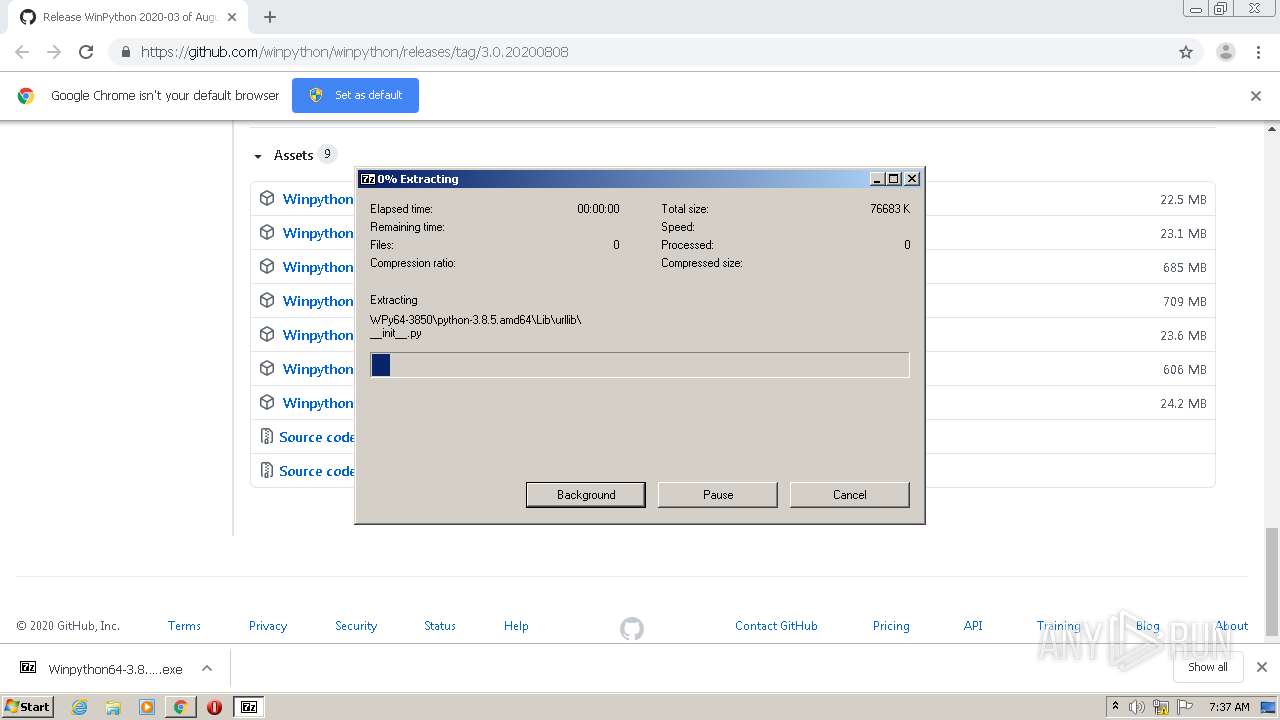Image resolution: width=1280 pixels, height=720 pixels.
Task: Go forward in Chrome
Action: pos(54,52)
